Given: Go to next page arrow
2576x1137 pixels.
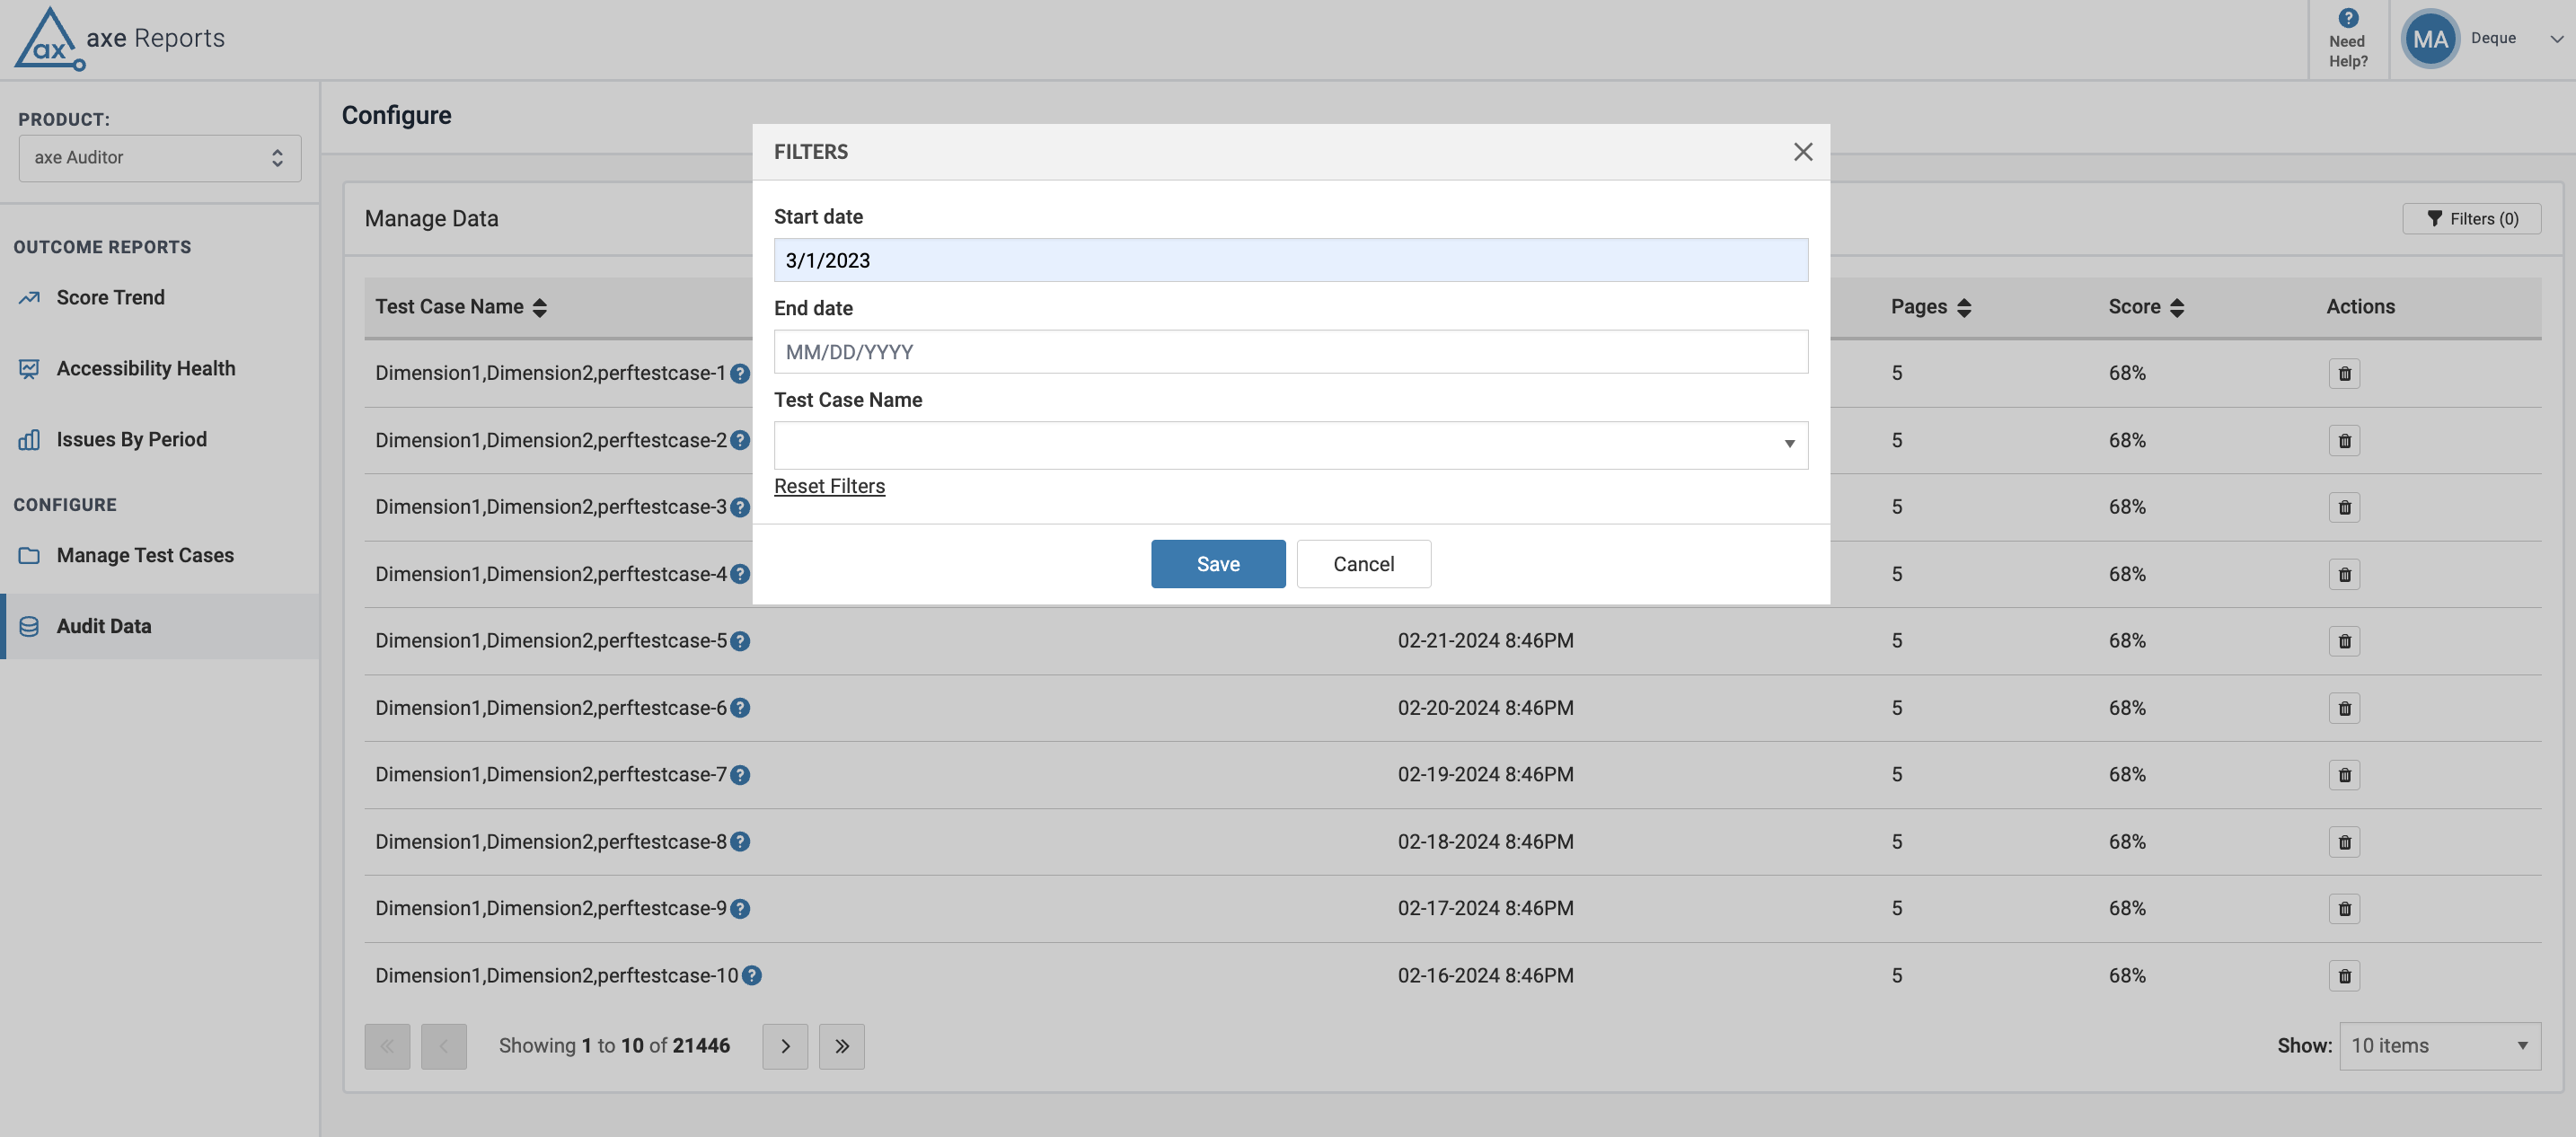Looking at the screenshot, I should pyautogui.click(x=785, y=1046).
